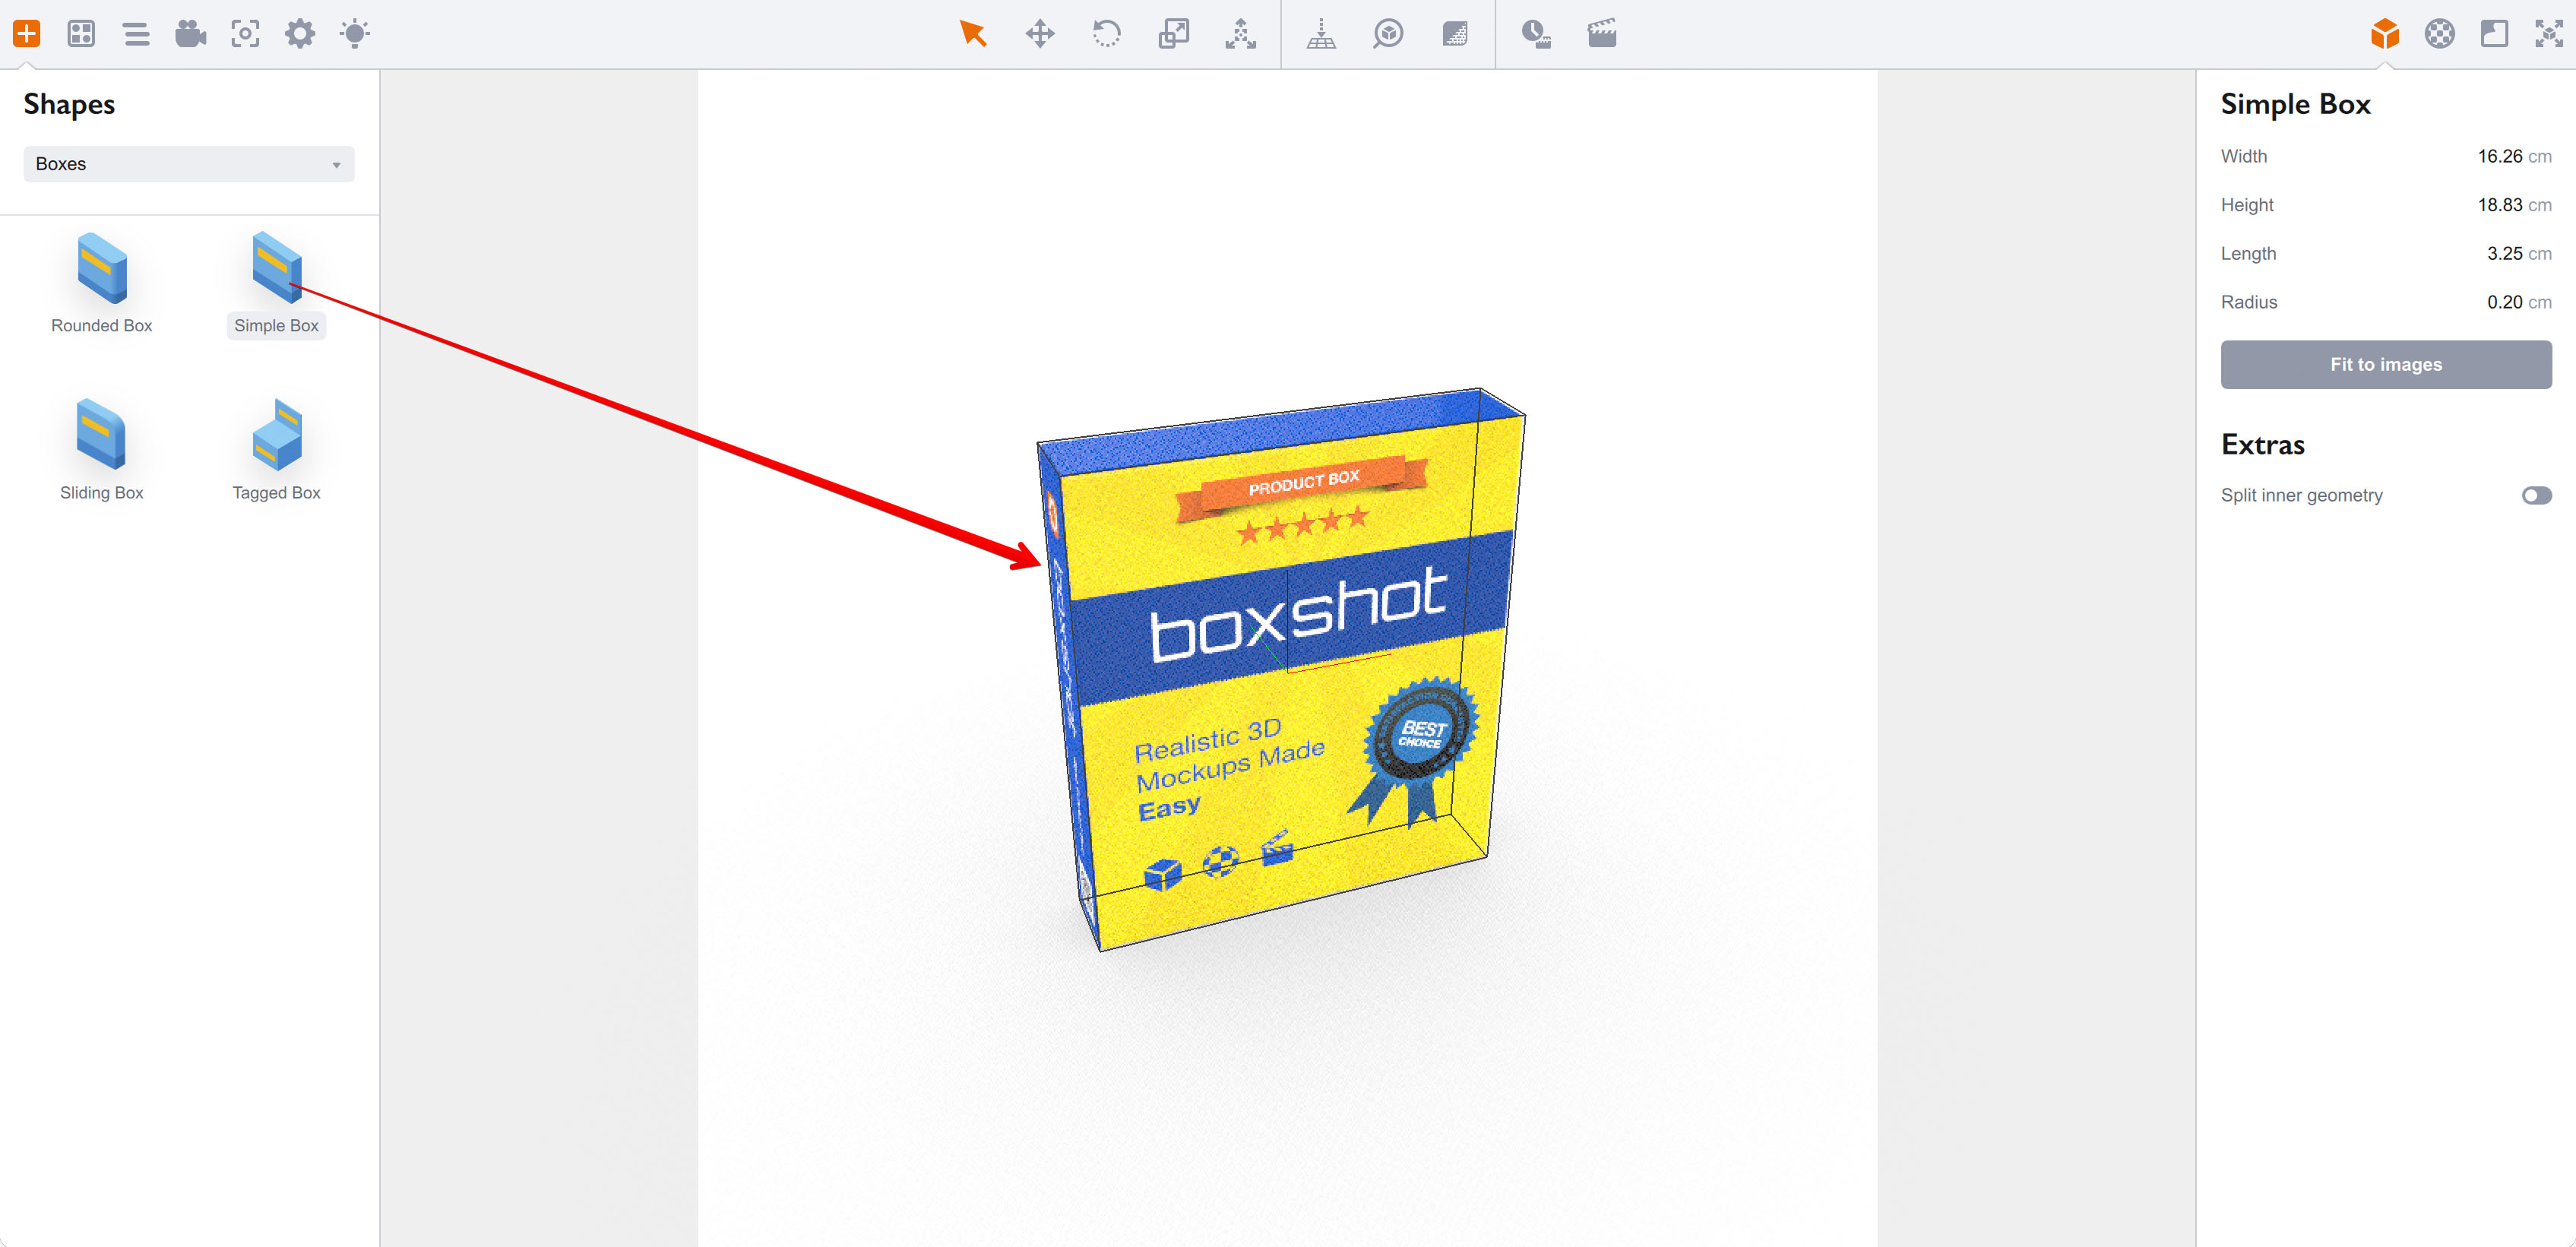Open the snapshot/render tool
Screen dimensions: 2576x1247
pos(245,34)
